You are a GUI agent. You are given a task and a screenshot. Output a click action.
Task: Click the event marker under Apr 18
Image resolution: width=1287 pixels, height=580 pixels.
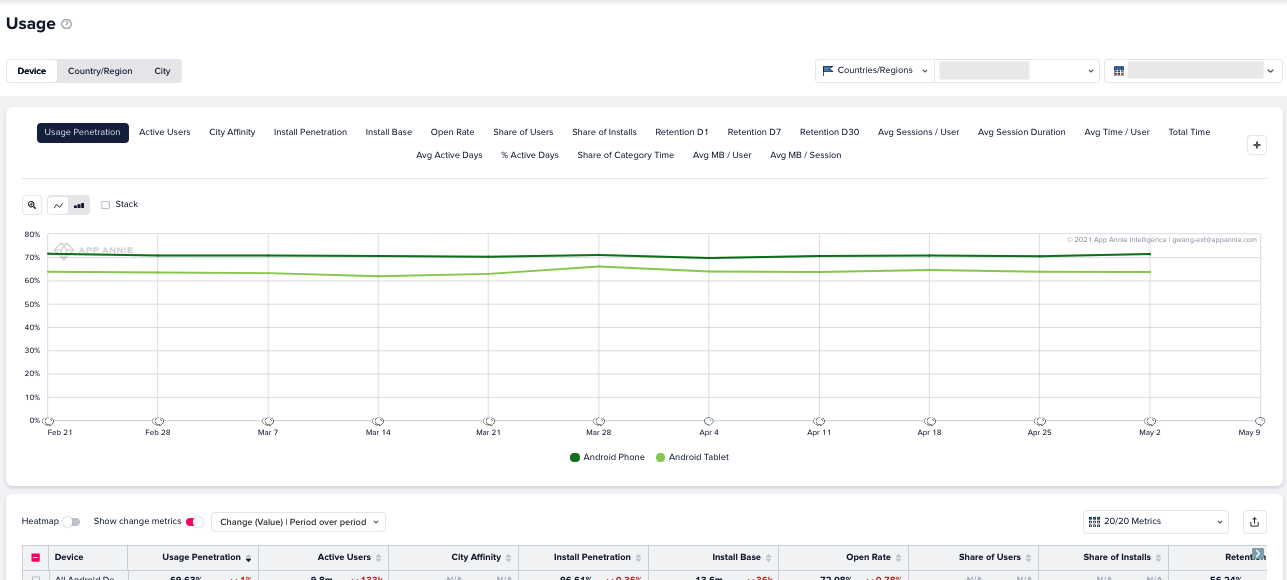pos(930,421)
